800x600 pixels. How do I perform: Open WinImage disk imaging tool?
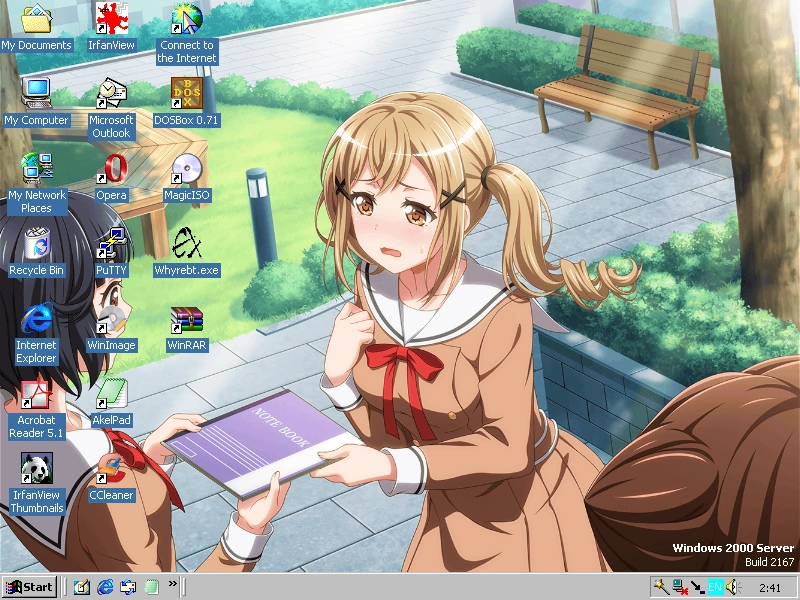[111, 319]
